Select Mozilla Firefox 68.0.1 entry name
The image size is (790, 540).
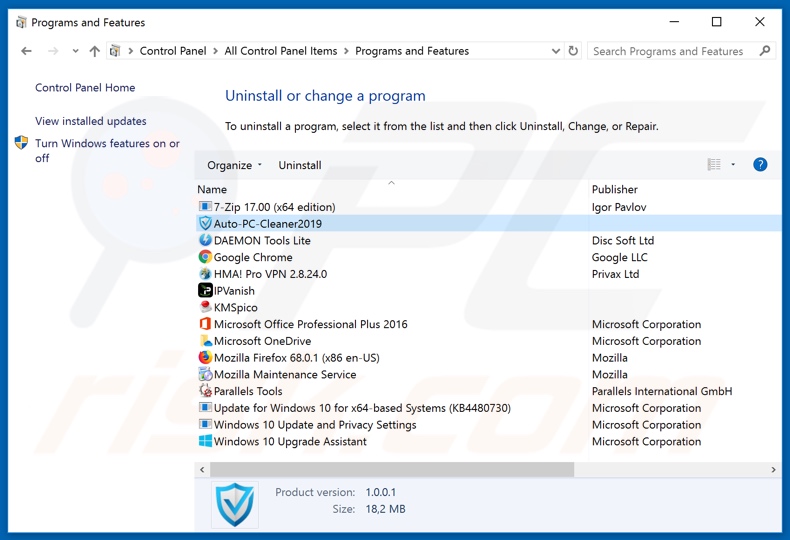click(x=296, y=358)
